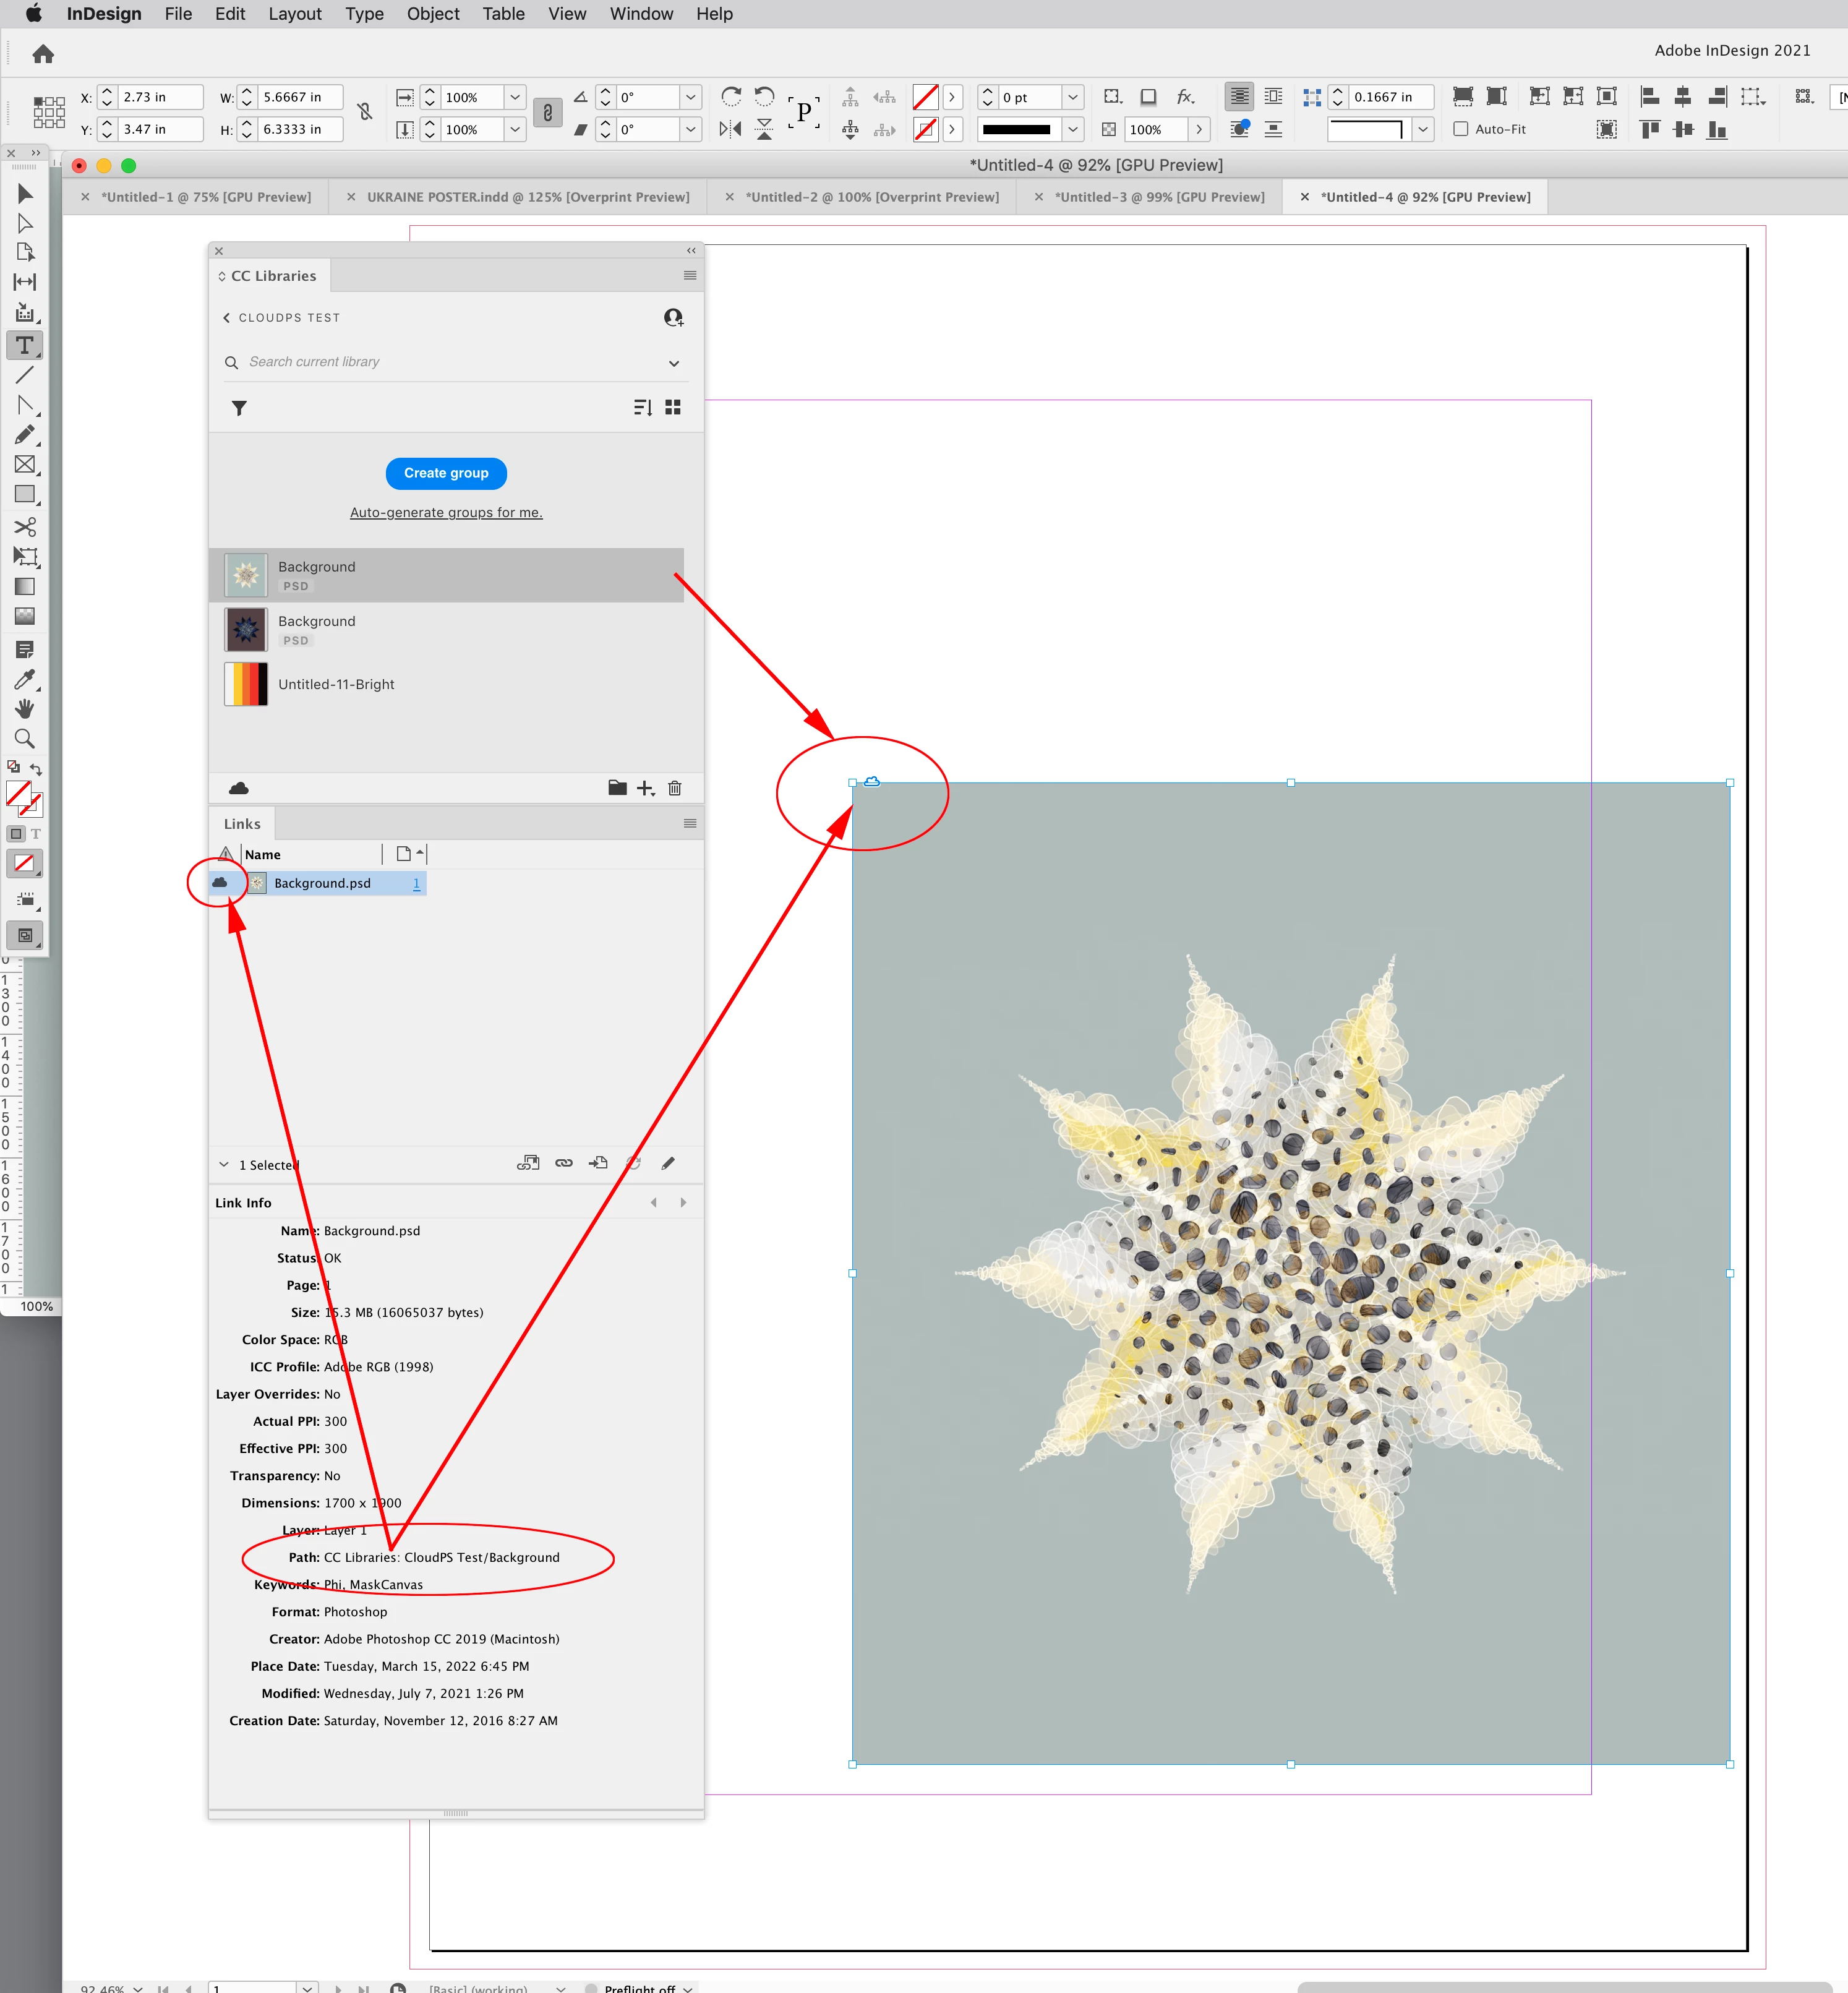1848x1993 pixels.
Task: Delete library item with trash icon
Action: point(675,788)
